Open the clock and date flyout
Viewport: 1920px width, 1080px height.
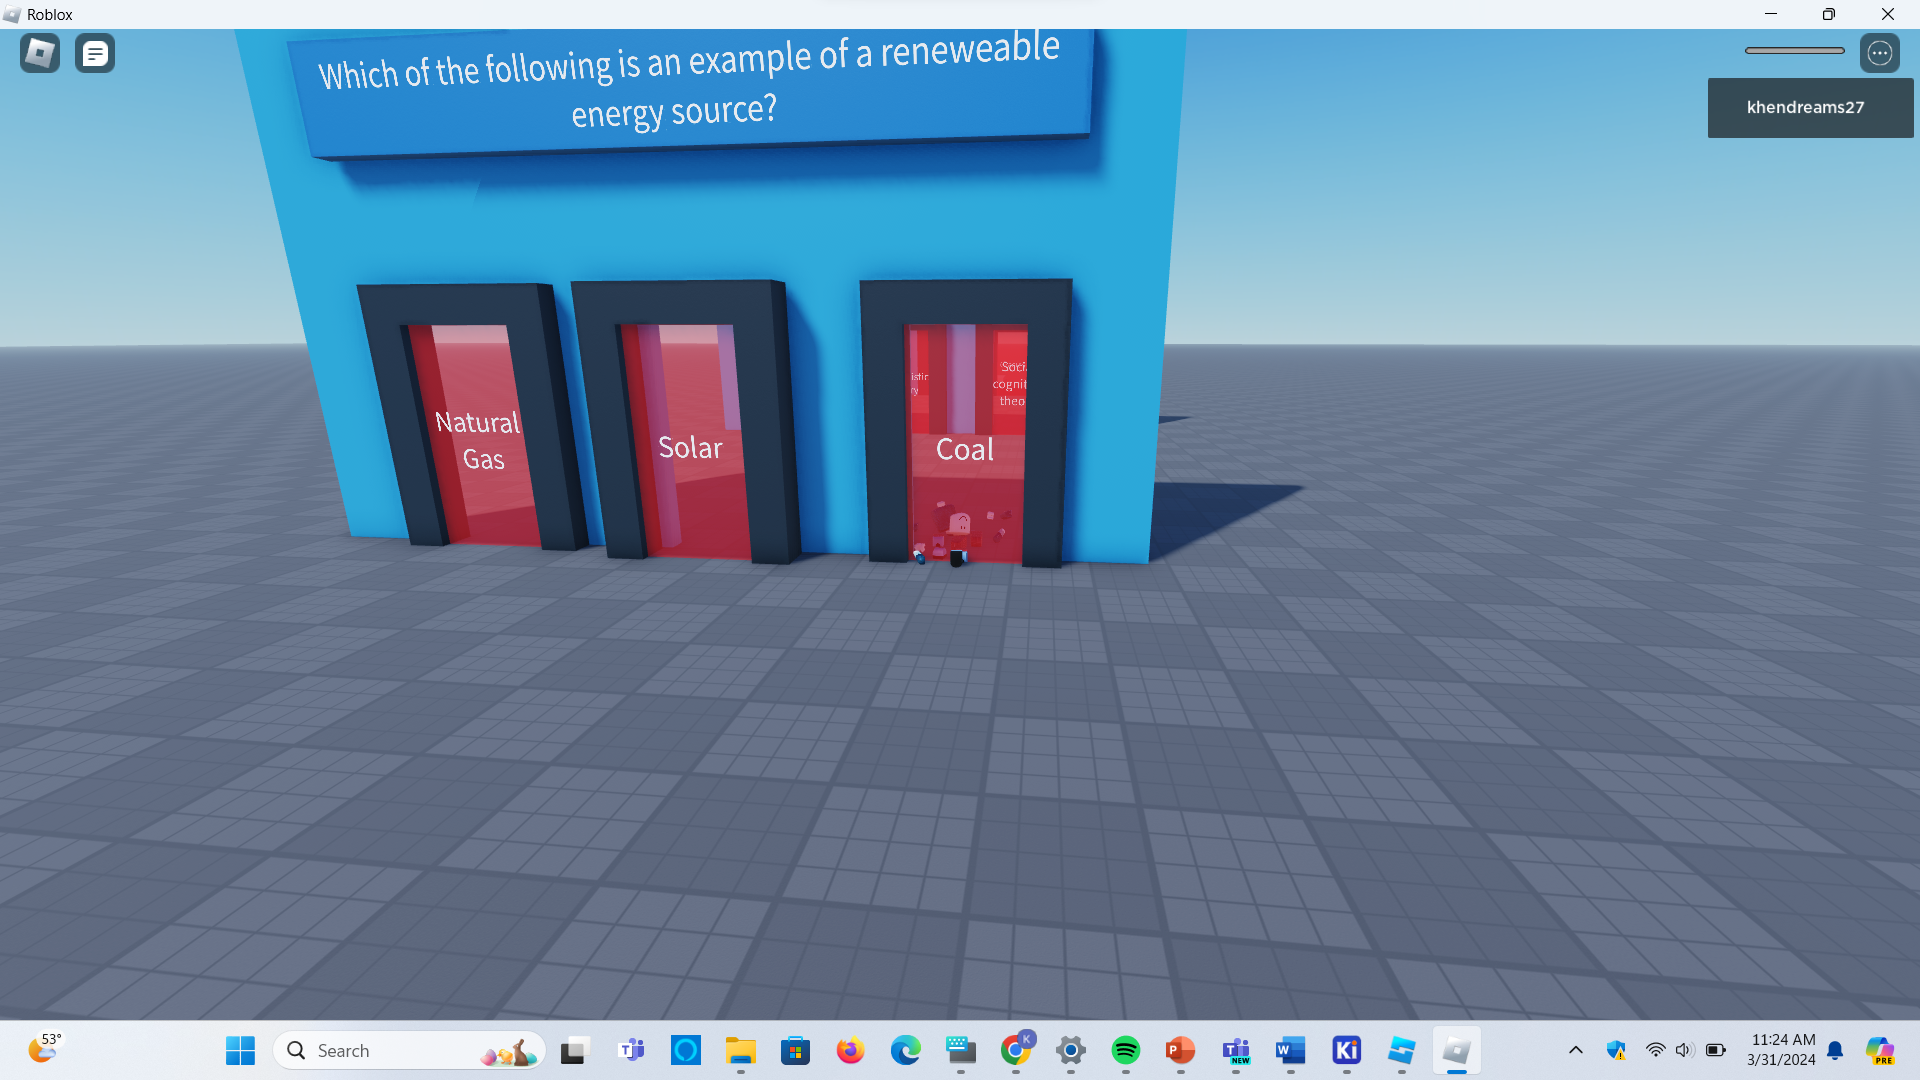tap(1782, 1050)
